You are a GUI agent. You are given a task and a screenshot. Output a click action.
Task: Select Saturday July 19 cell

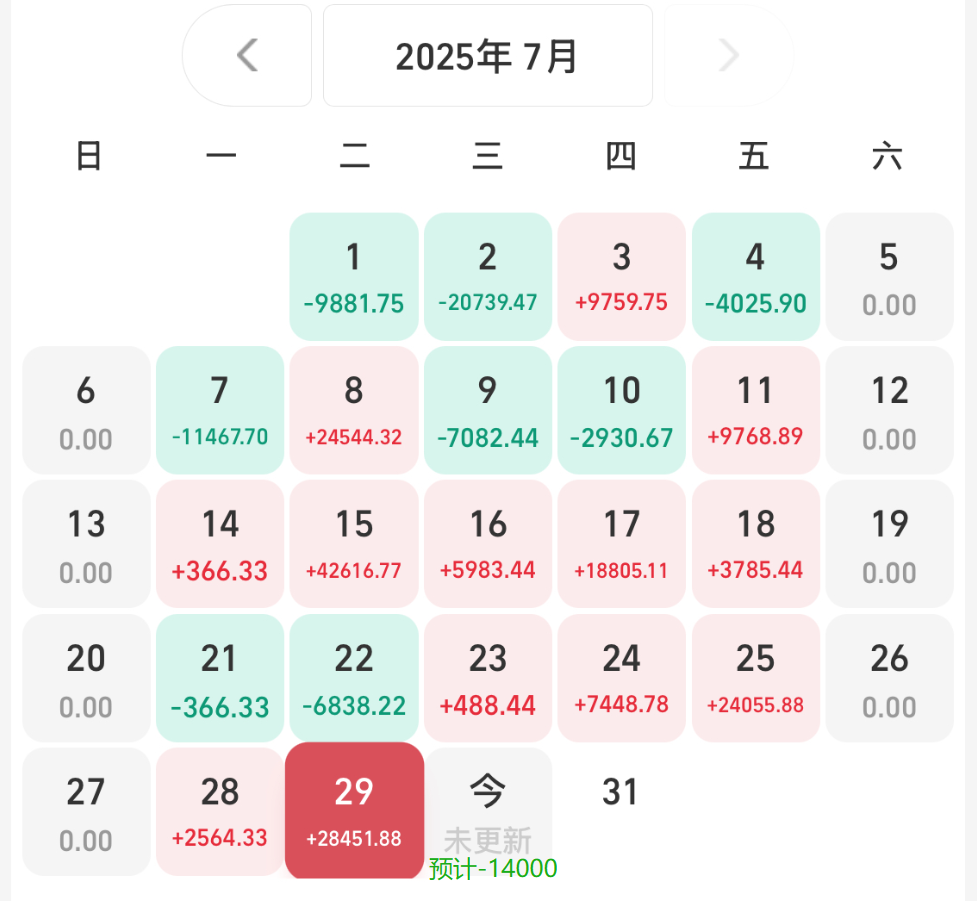click(x=890, y=544)
